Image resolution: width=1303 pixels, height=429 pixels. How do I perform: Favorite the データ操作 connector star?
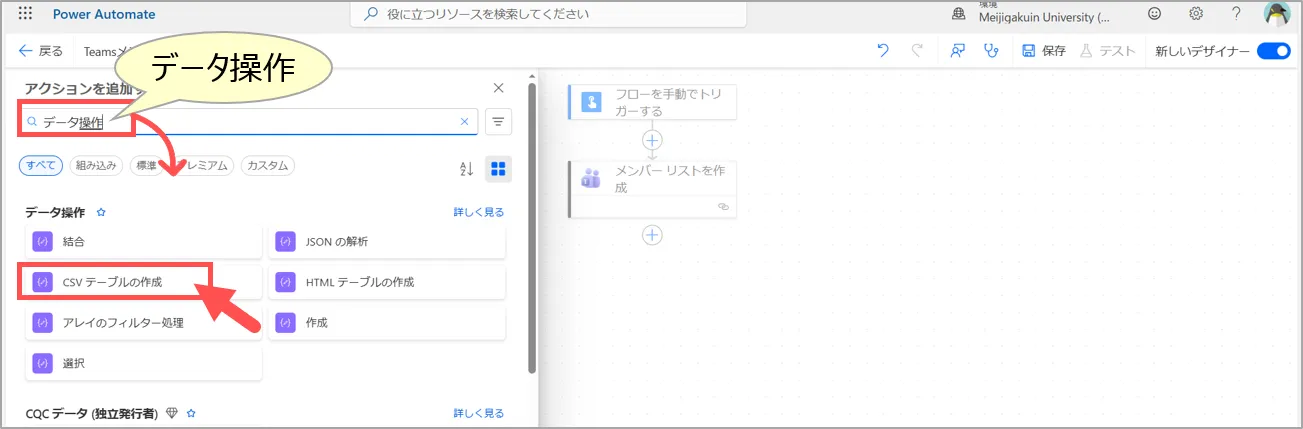(x=101, y=213)
